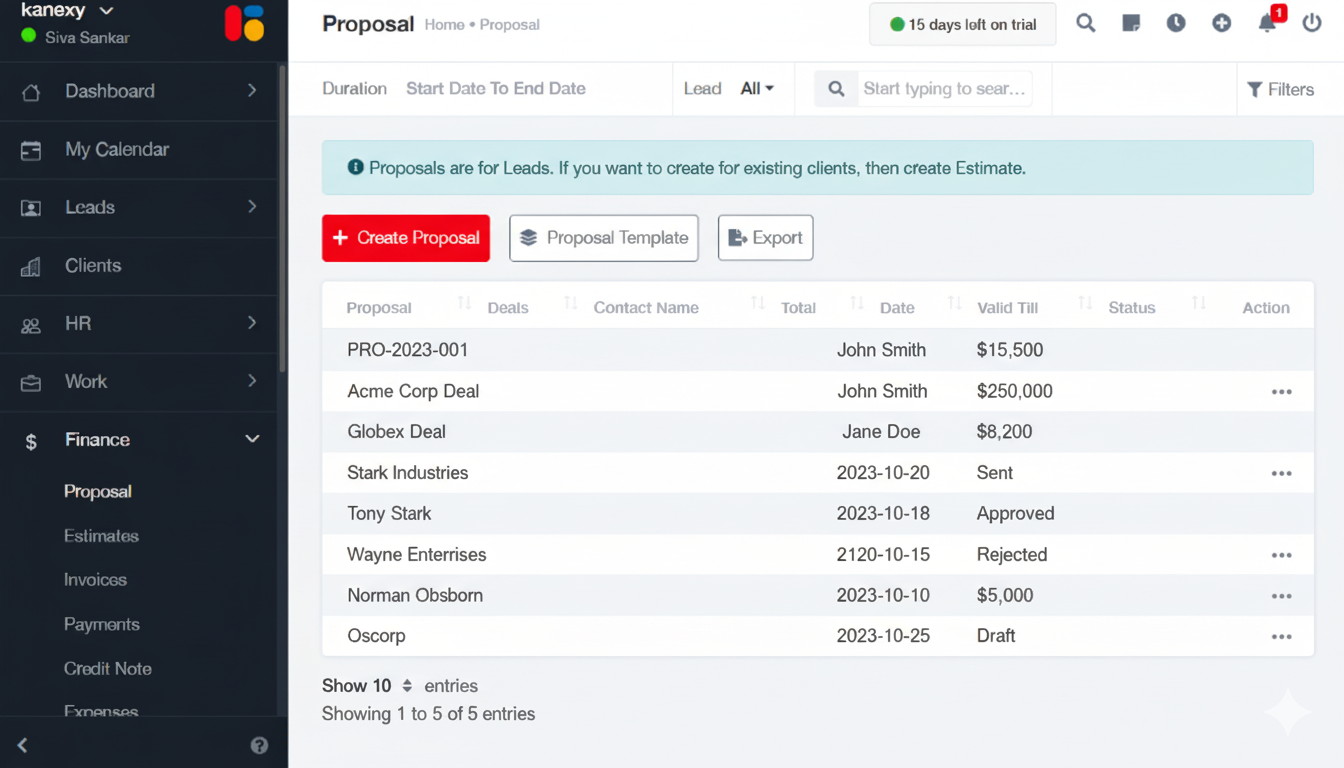
Task: Click the Export button
Action: pyautogui.click(x=765, y=238)
